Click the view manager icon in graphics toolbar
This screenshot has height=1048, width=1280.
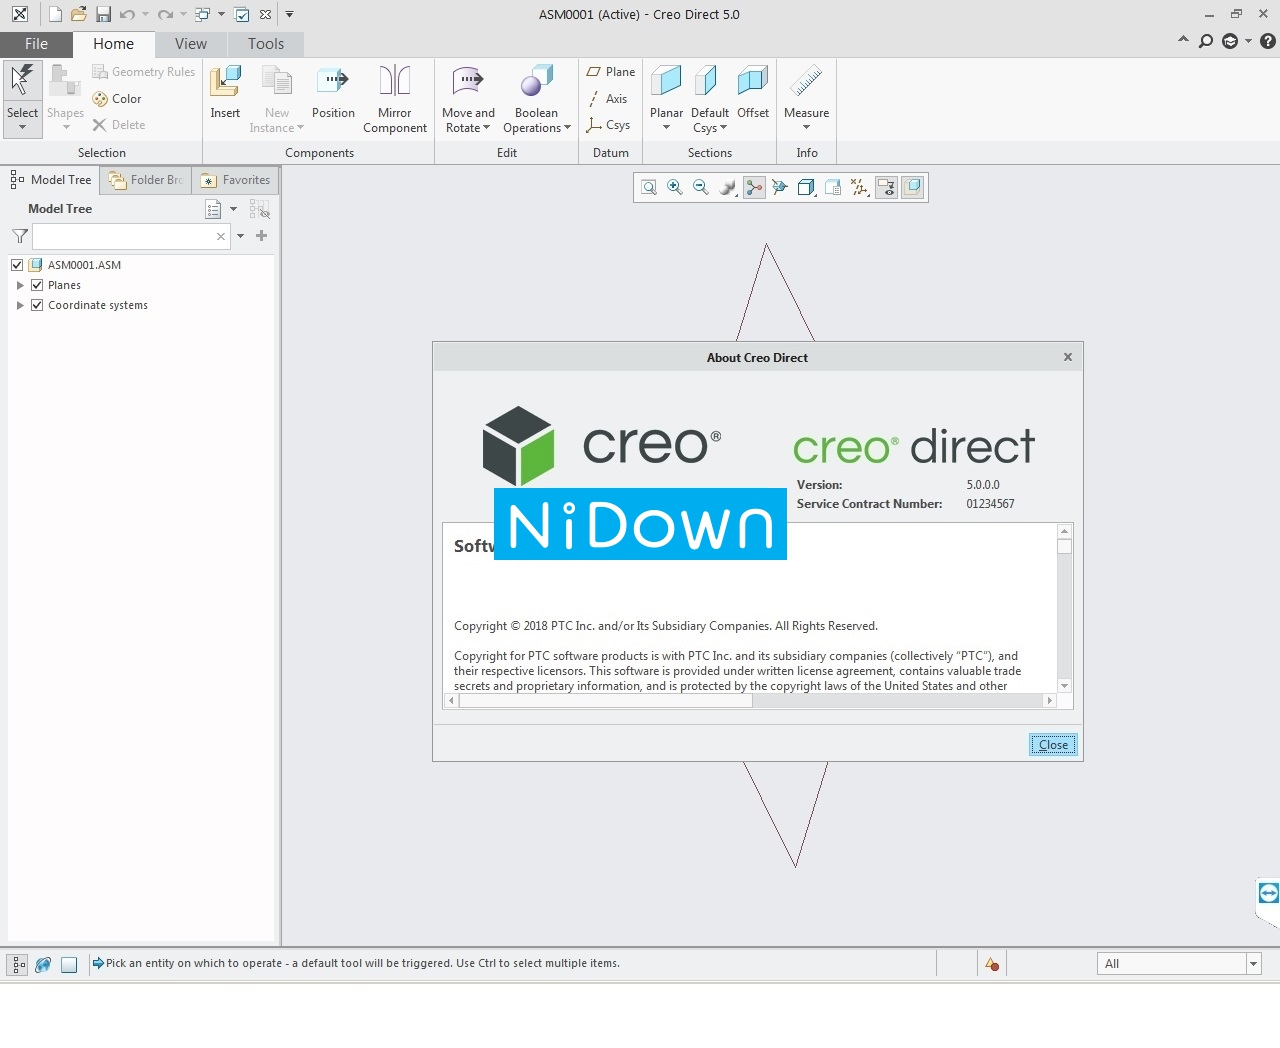tap(833, 187)
